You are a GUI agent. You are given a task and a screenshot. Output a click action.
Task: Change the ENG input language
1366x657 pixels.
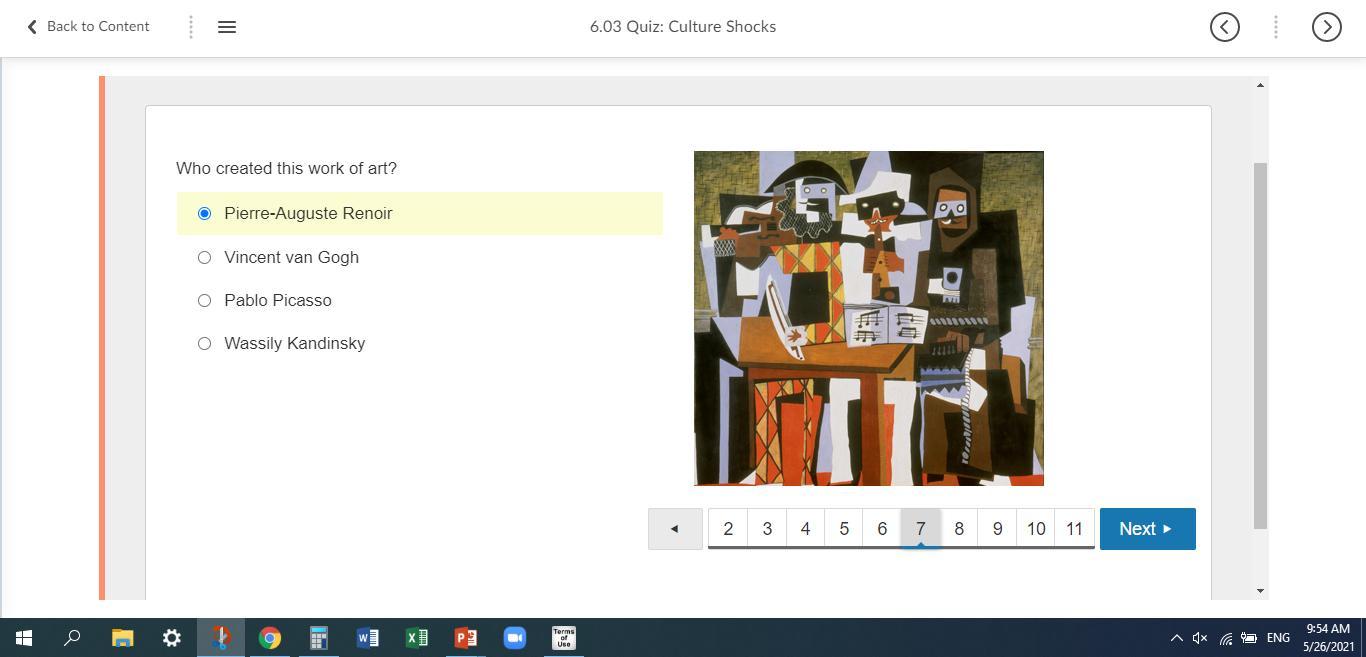(x=1278, y=638)
